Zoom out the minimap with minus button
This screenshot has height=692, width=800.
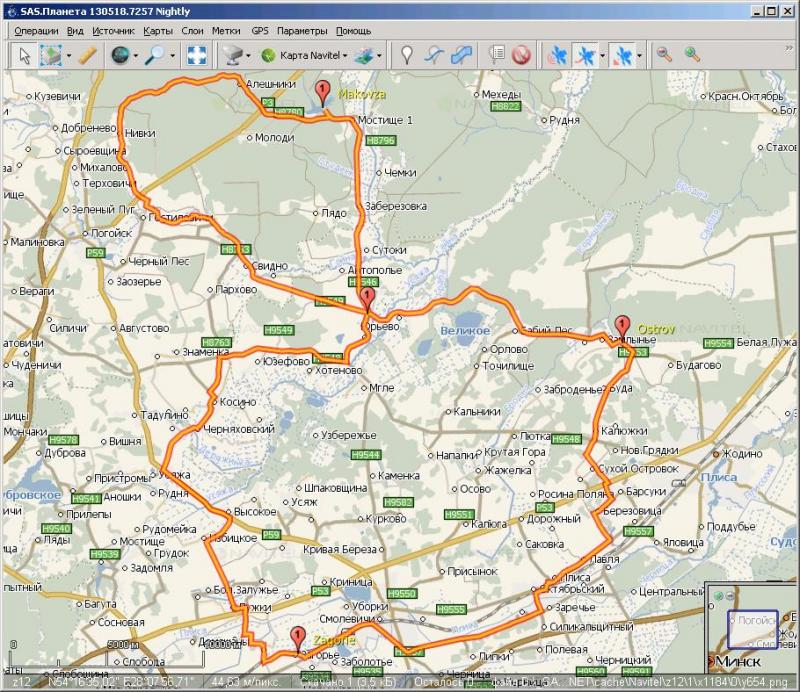pyautogui.click(x=730, y=596)
